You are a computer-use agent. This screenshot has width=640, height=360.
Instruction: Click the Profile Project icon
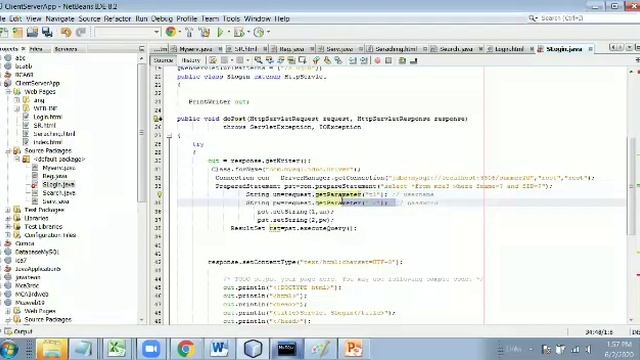pyautogui.click(x=259, y=32)
